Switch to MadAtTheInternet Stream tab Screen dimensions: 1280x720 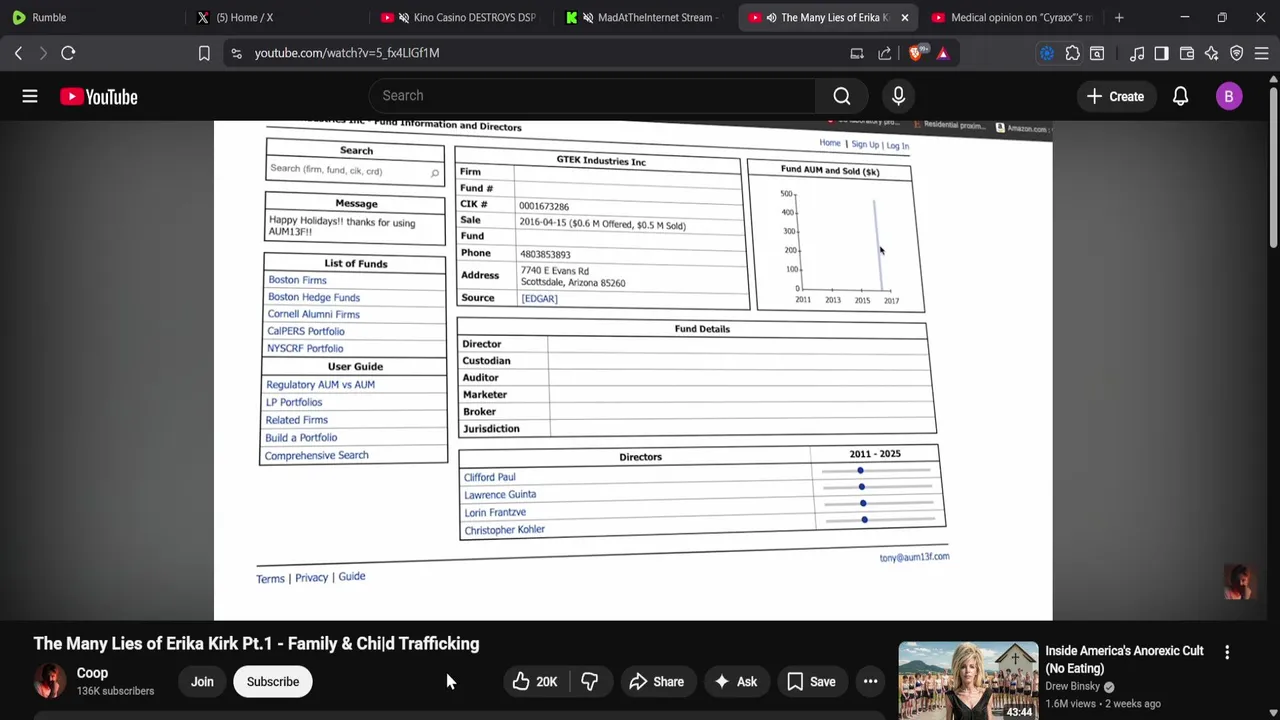643,17
